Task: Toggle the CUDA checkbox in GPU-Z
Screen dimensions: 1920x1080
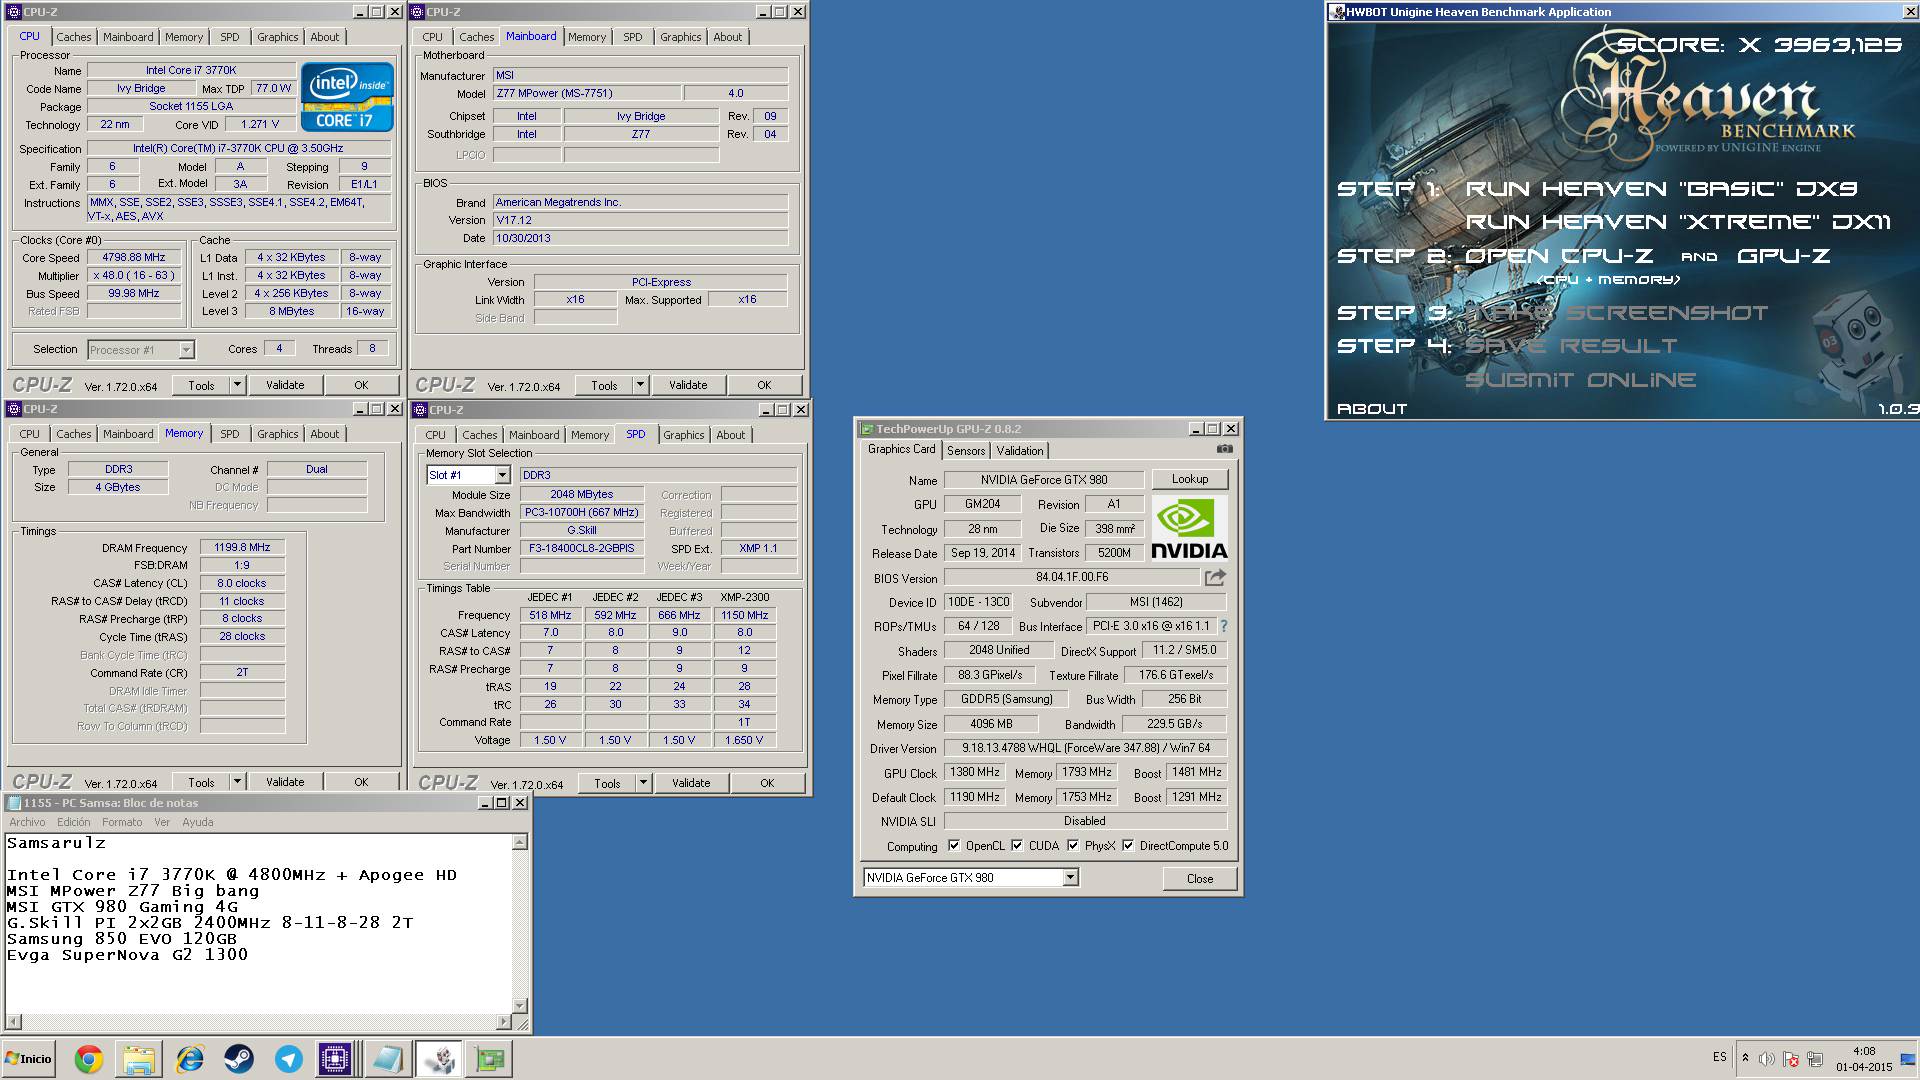Action: [x=1017, y=846]
